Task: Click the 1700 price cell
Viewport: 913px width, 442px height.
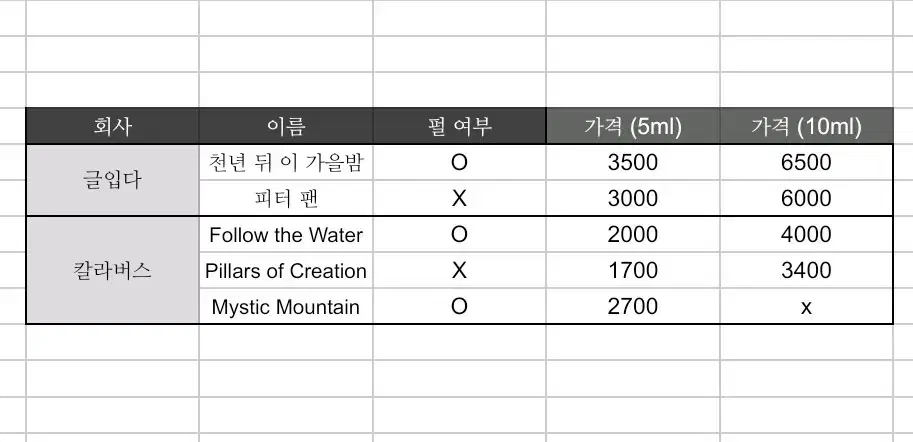Action: point(632,271)
